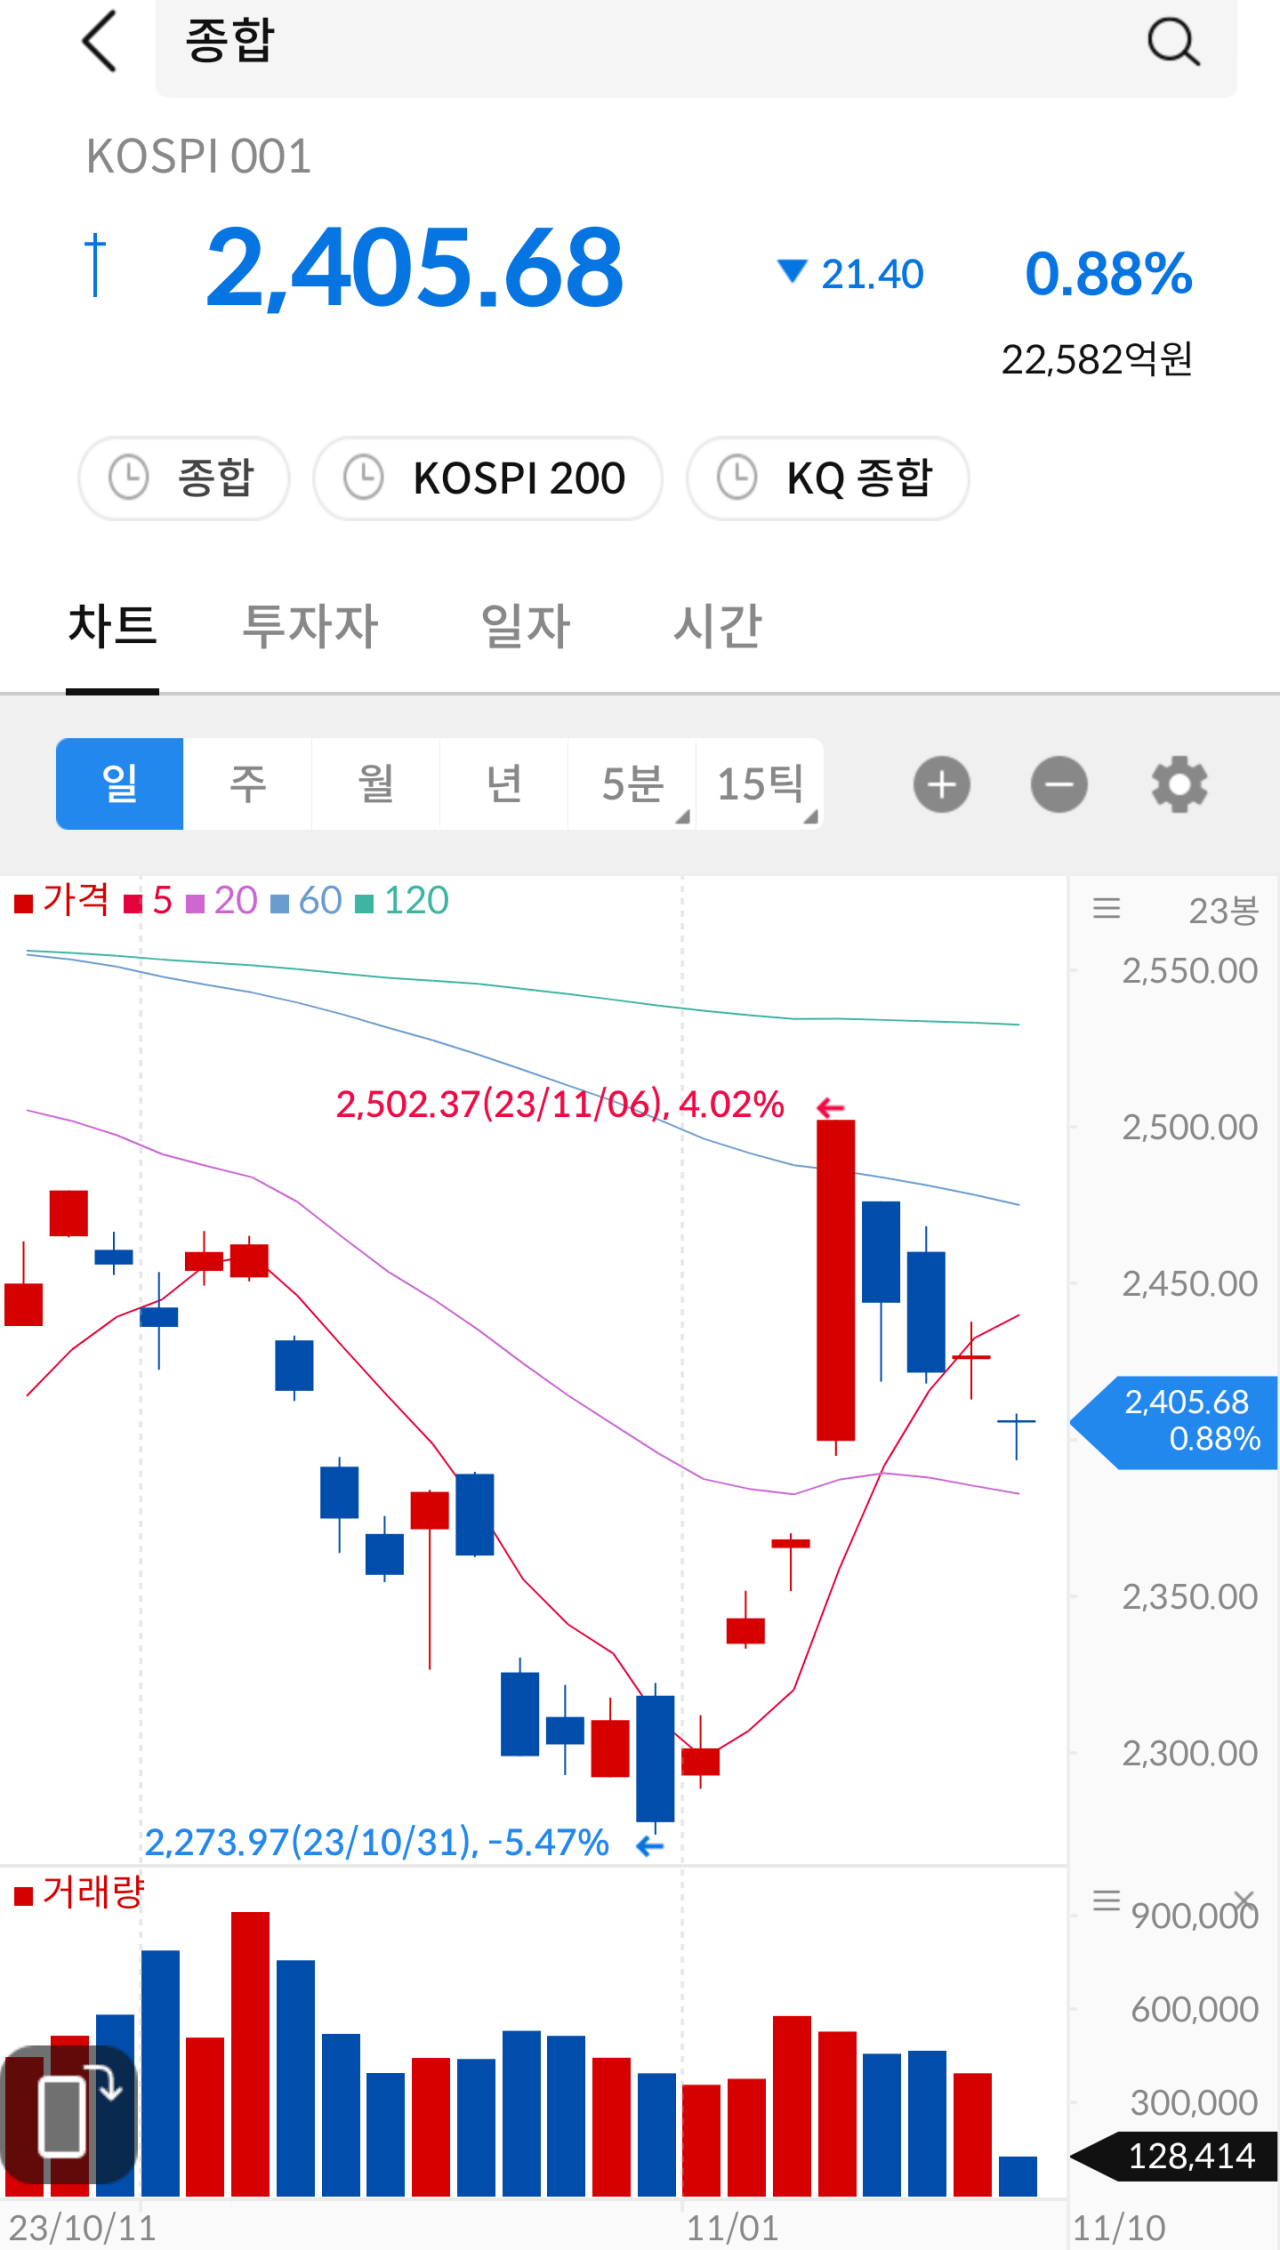This screenshot has width=1280, height=2250.
Task: Expand the 15틱 tick interval dropdown
Action: click(761, 784)
